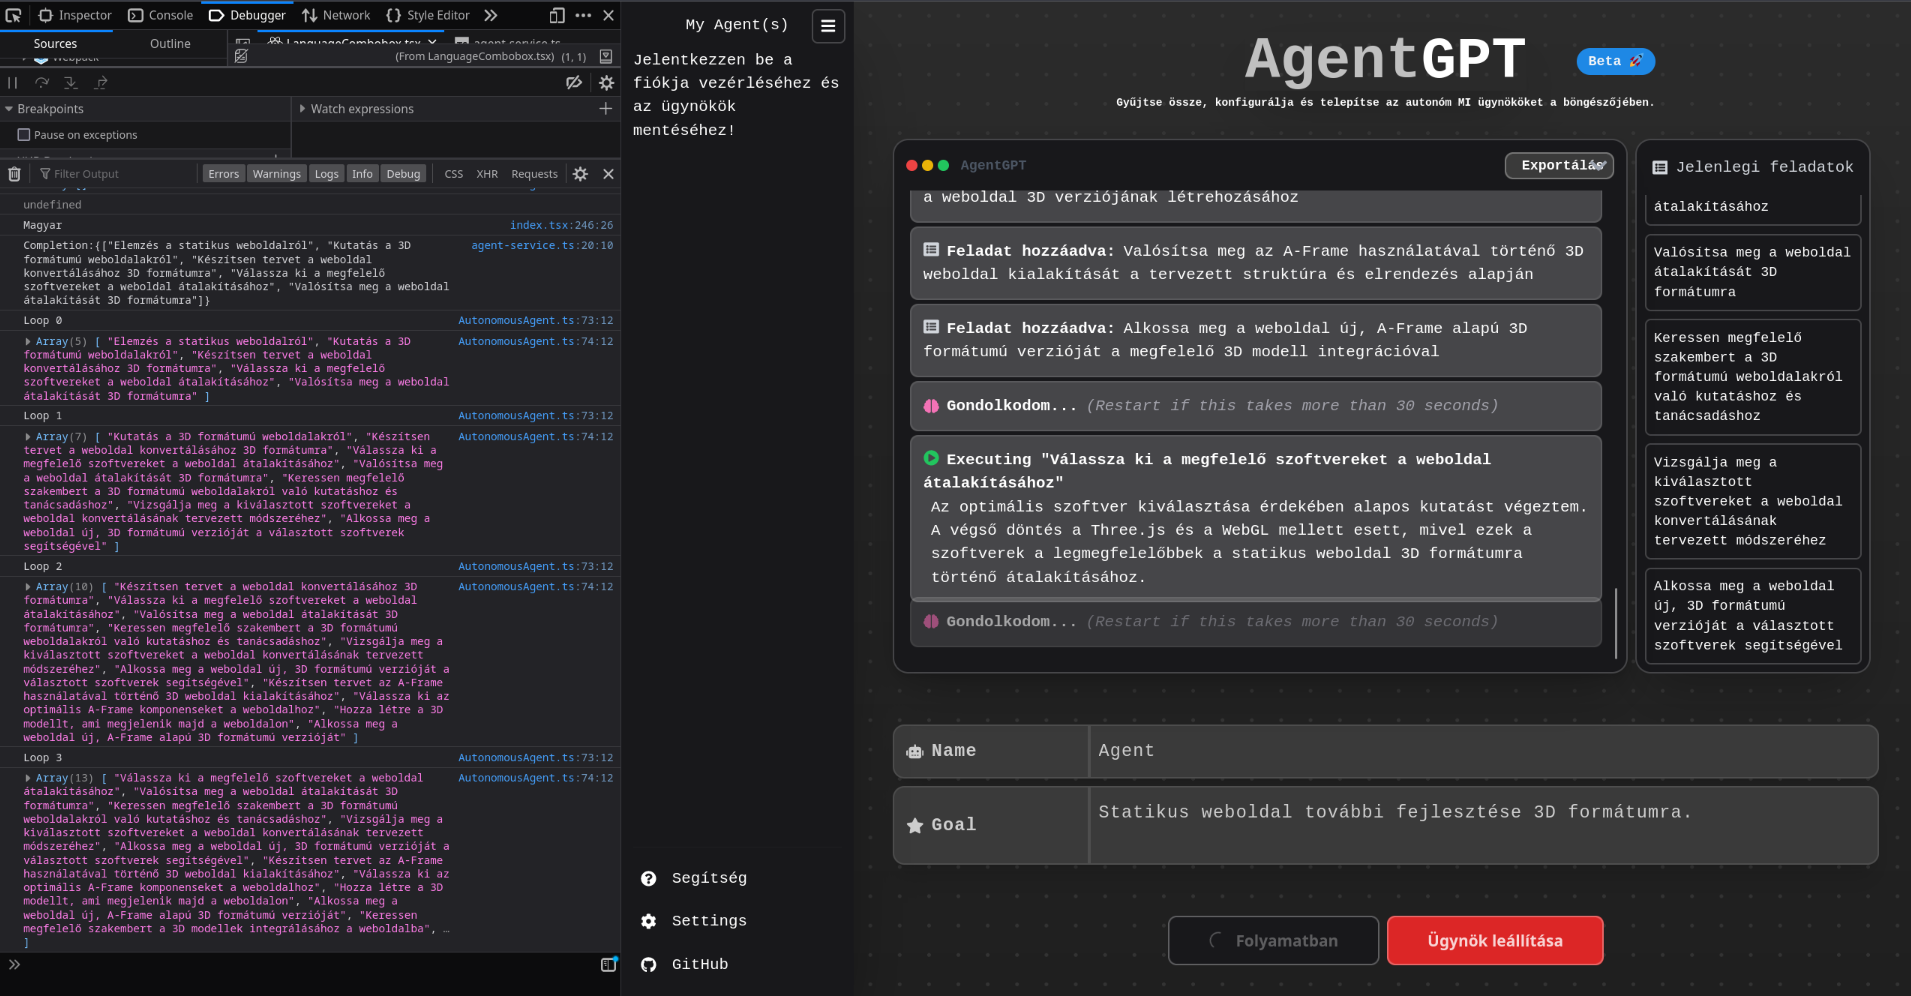The height and width of the screenshot is (996, 1911).
Task: Open GitHub link in the sidebar
Action: [700, 964]
